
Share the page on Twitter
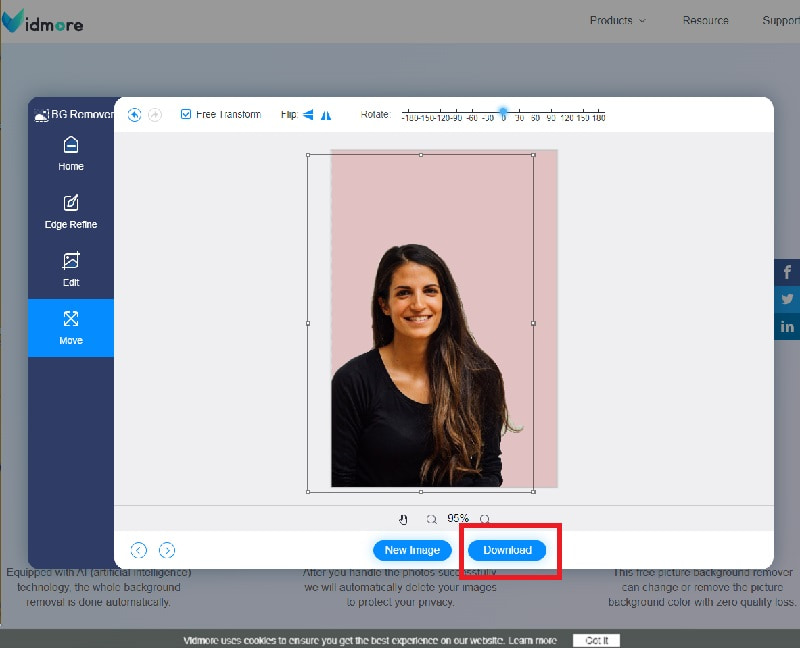pyautogui.click(x=787, y=299)
